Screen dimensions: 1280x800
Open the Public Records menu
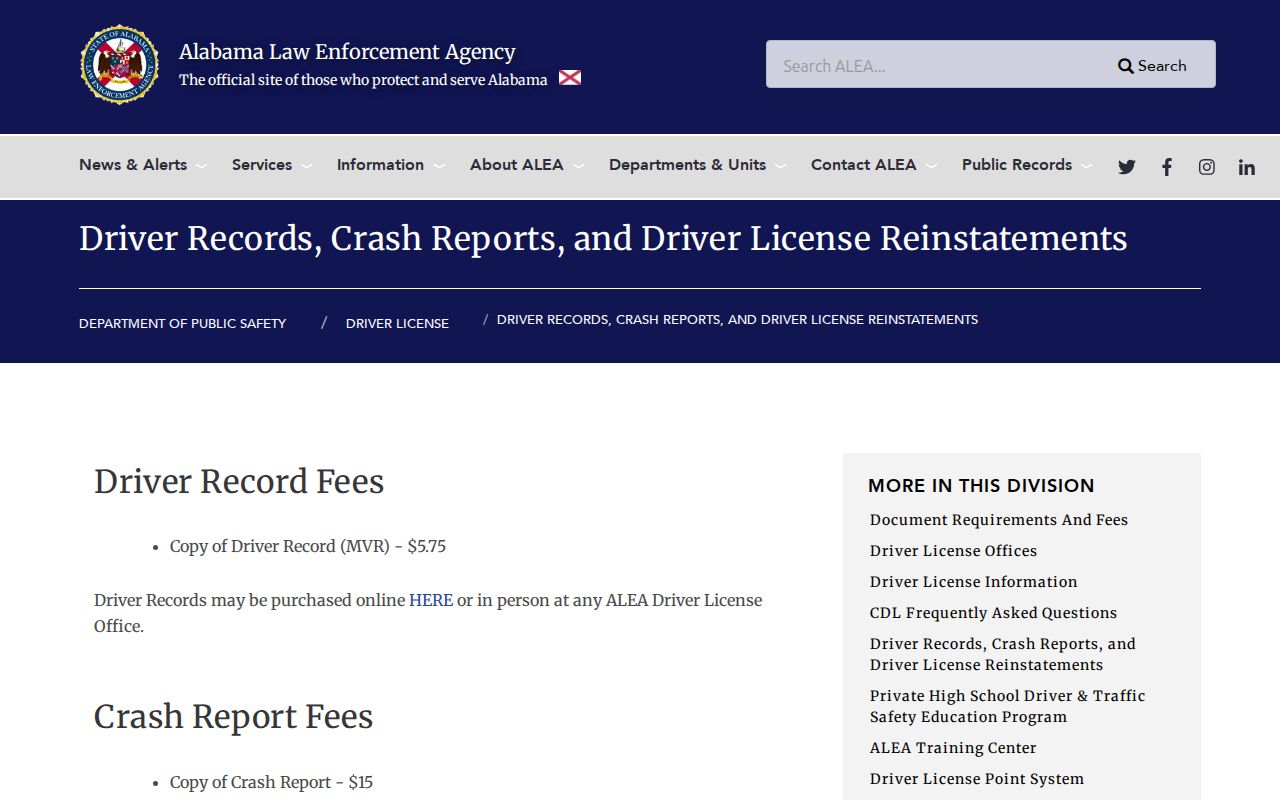click(x=1027, y=165)
